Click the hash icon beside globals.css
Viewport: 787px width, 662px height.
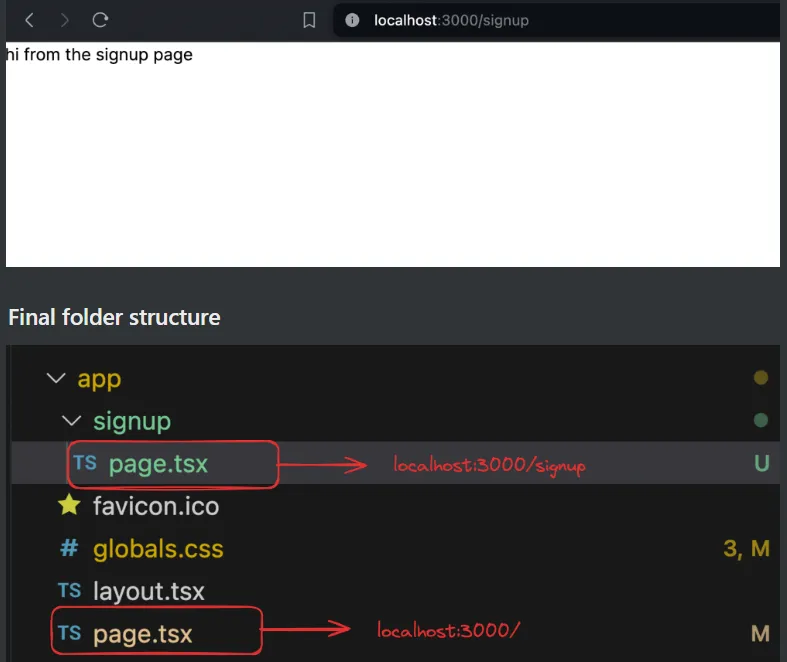[x=69, y=549]
